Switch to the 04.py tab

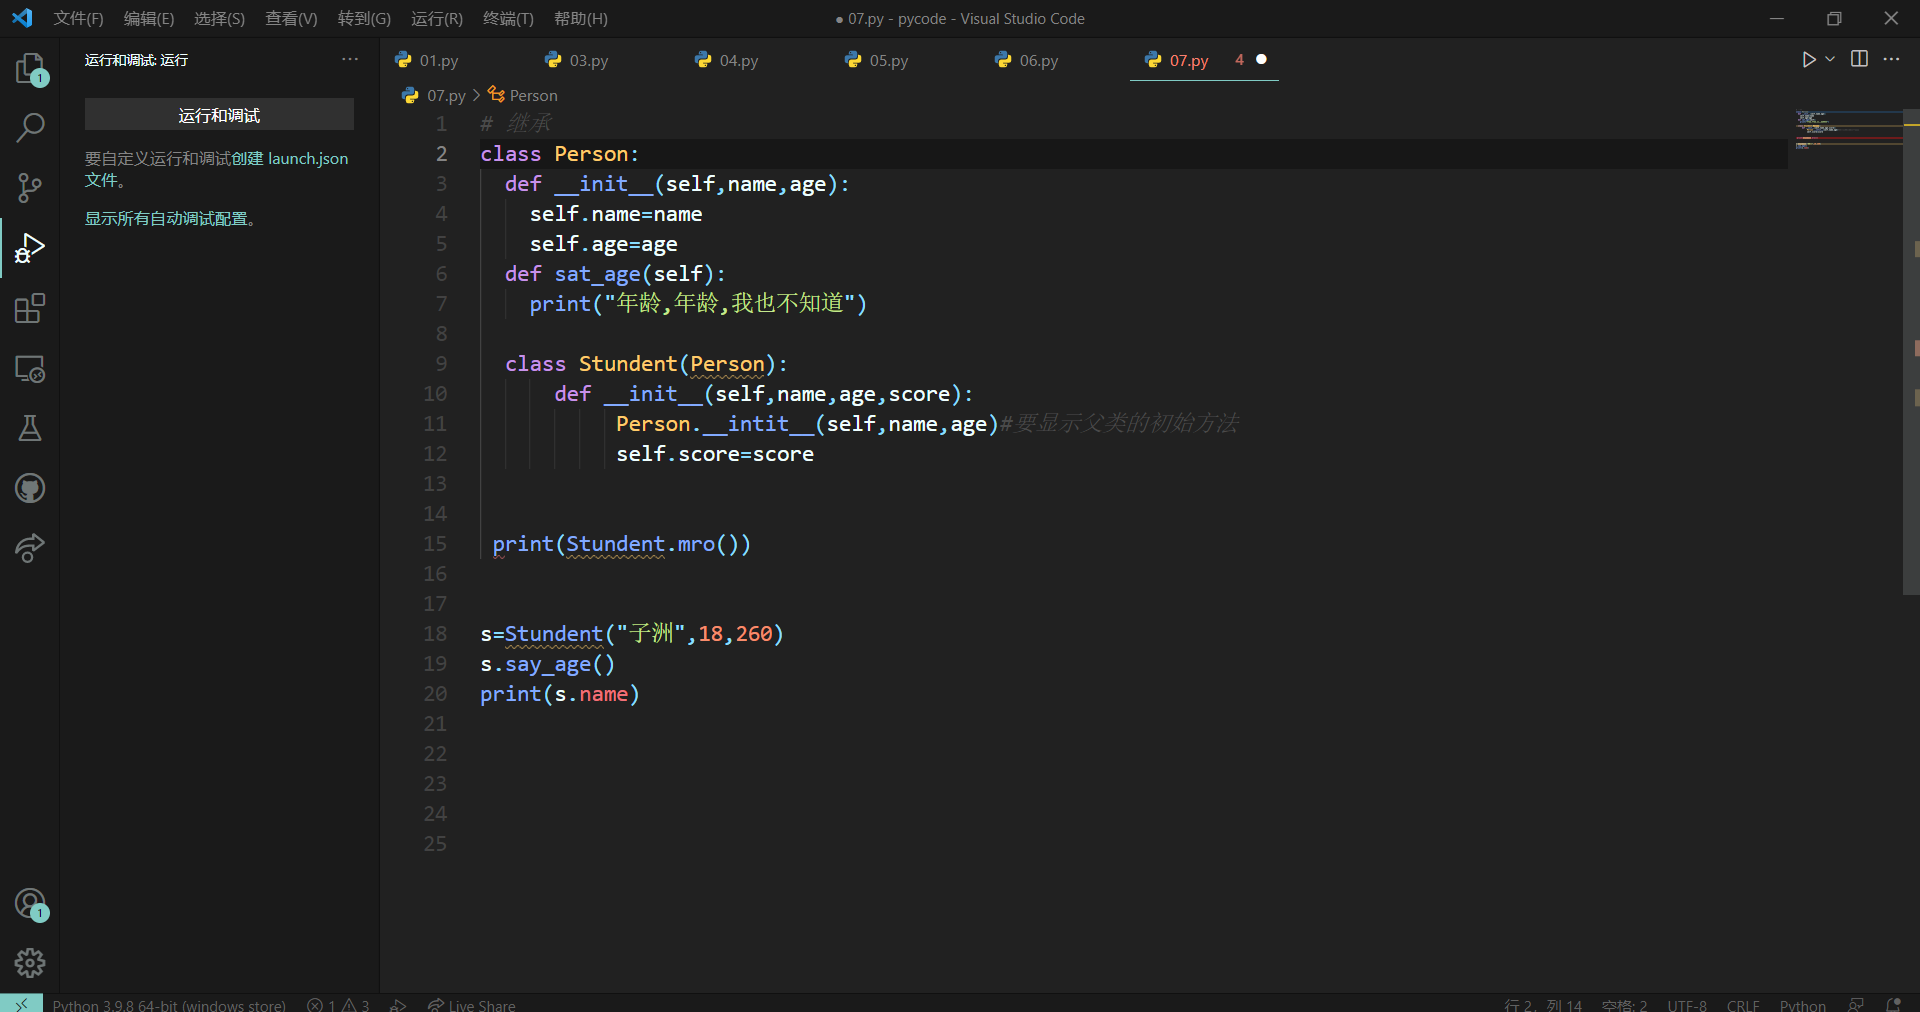[739, 60]
